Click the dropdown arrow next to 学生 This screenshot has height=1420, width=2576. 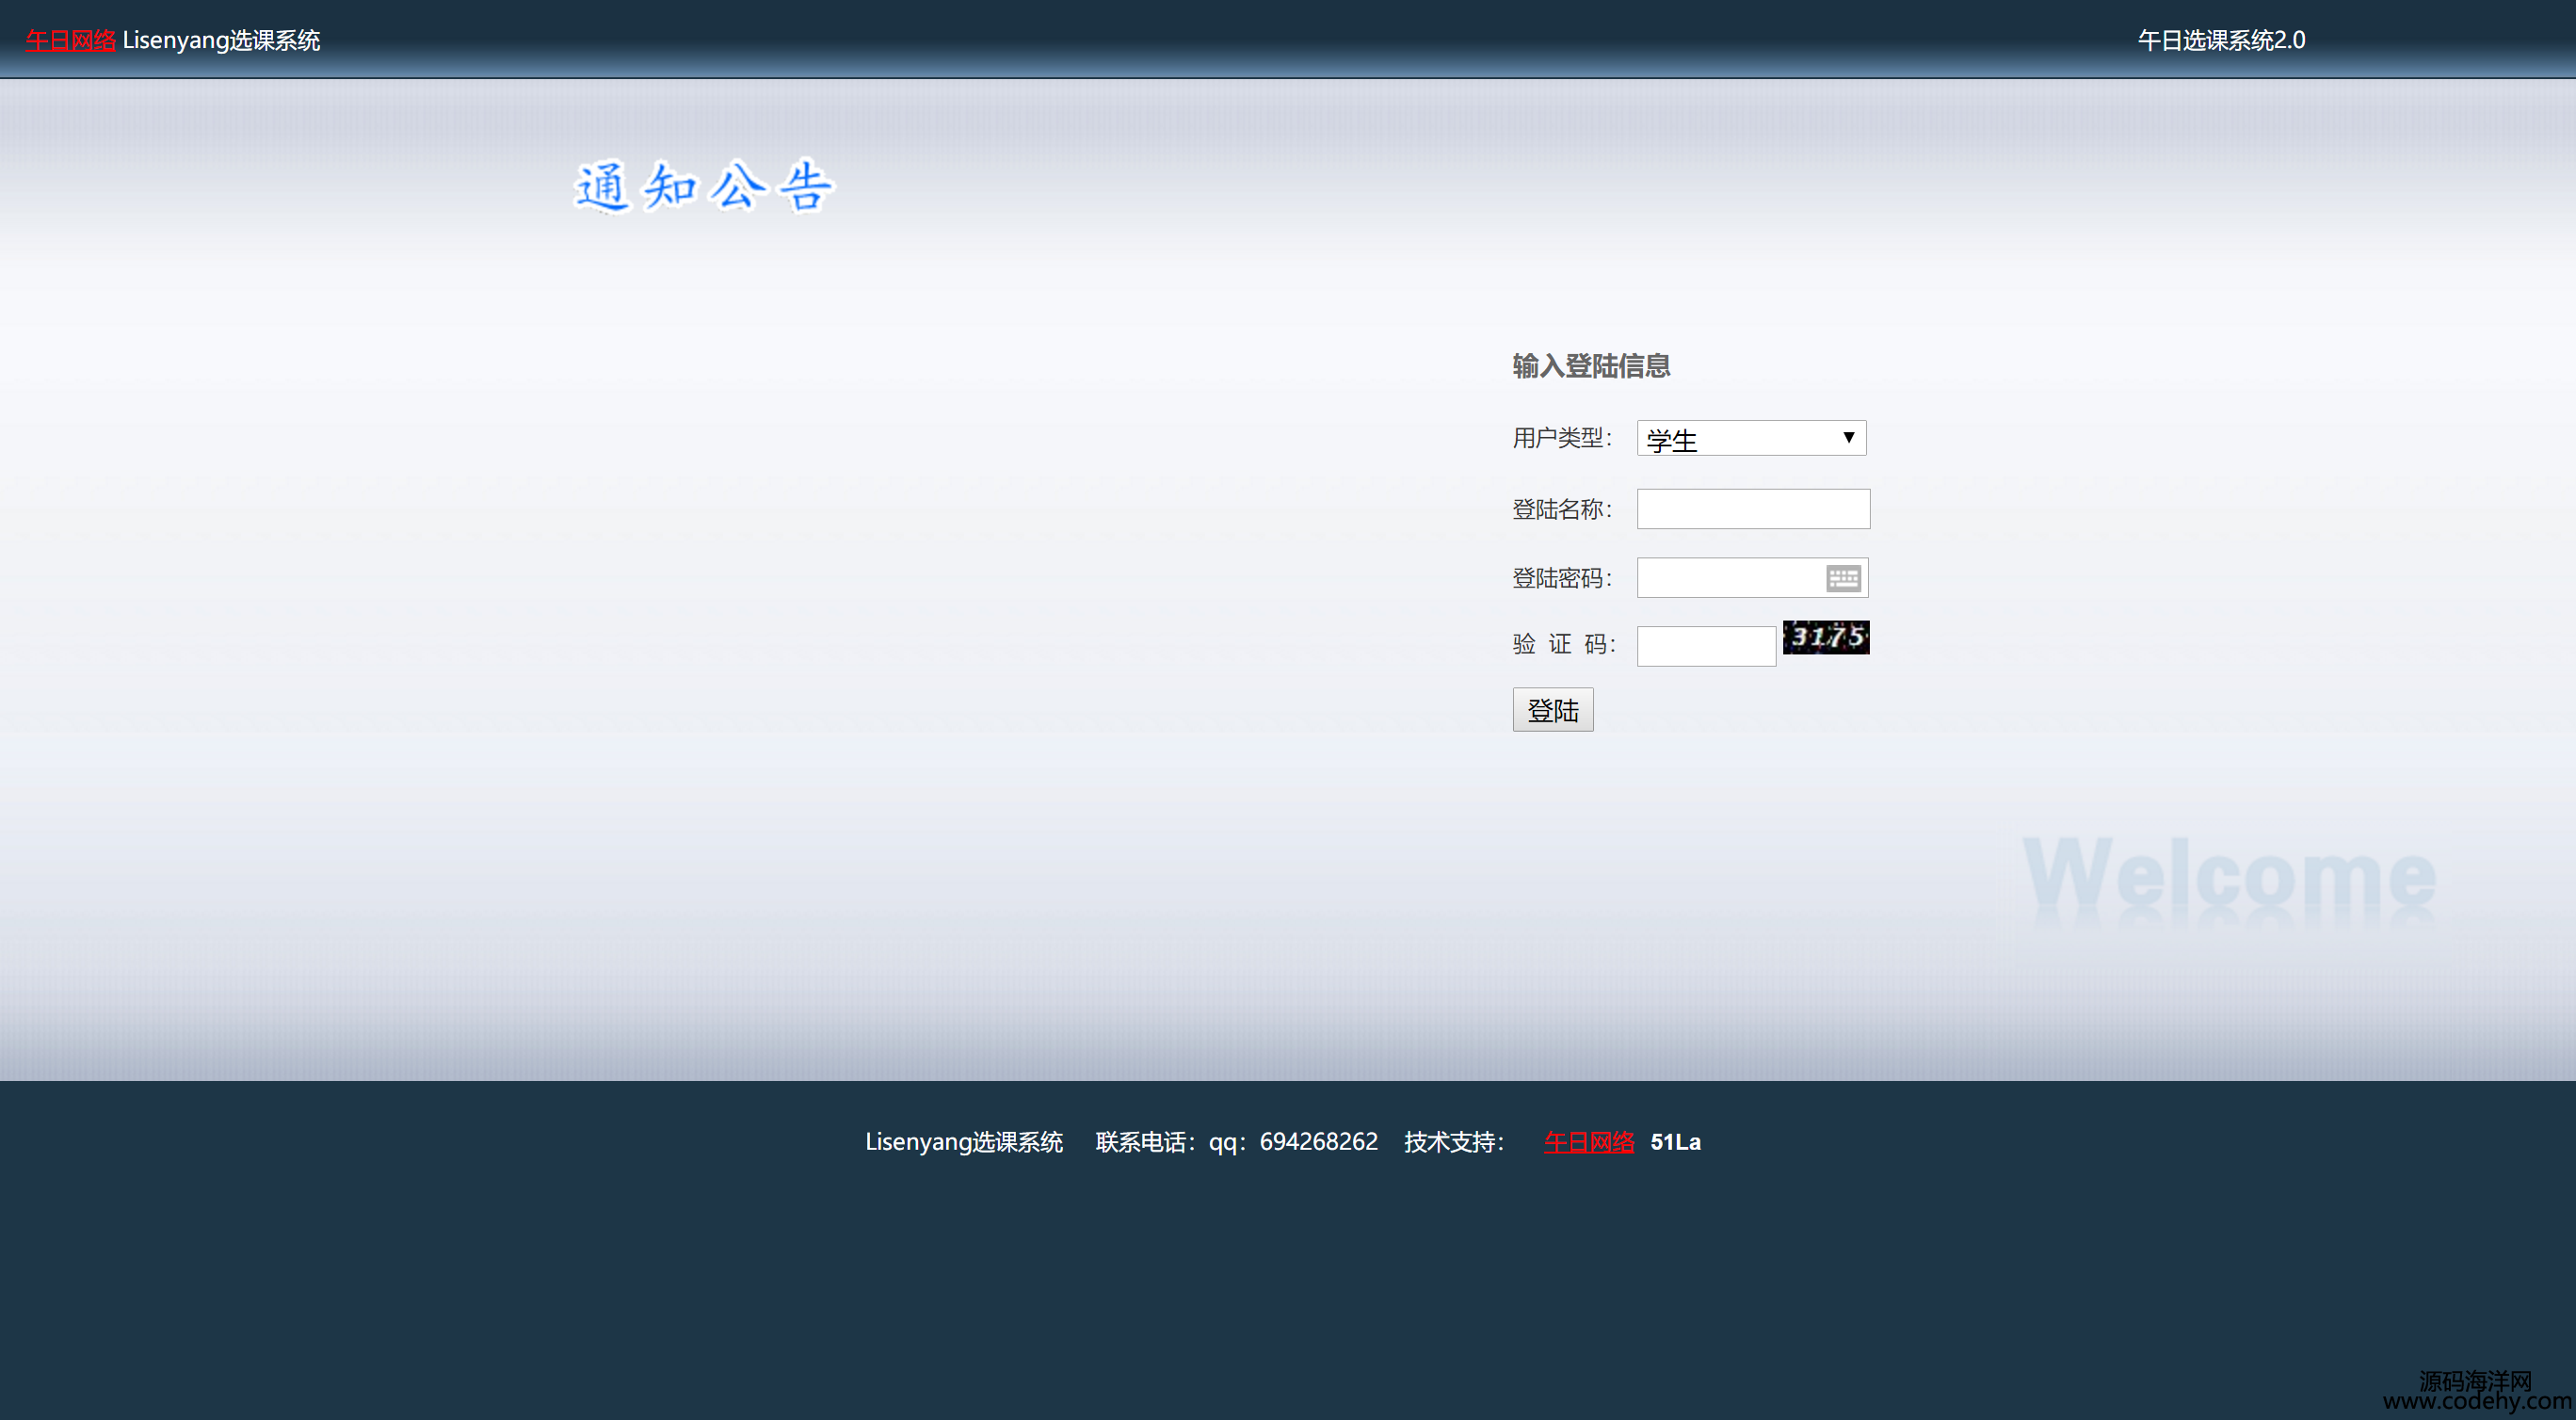1848,438
